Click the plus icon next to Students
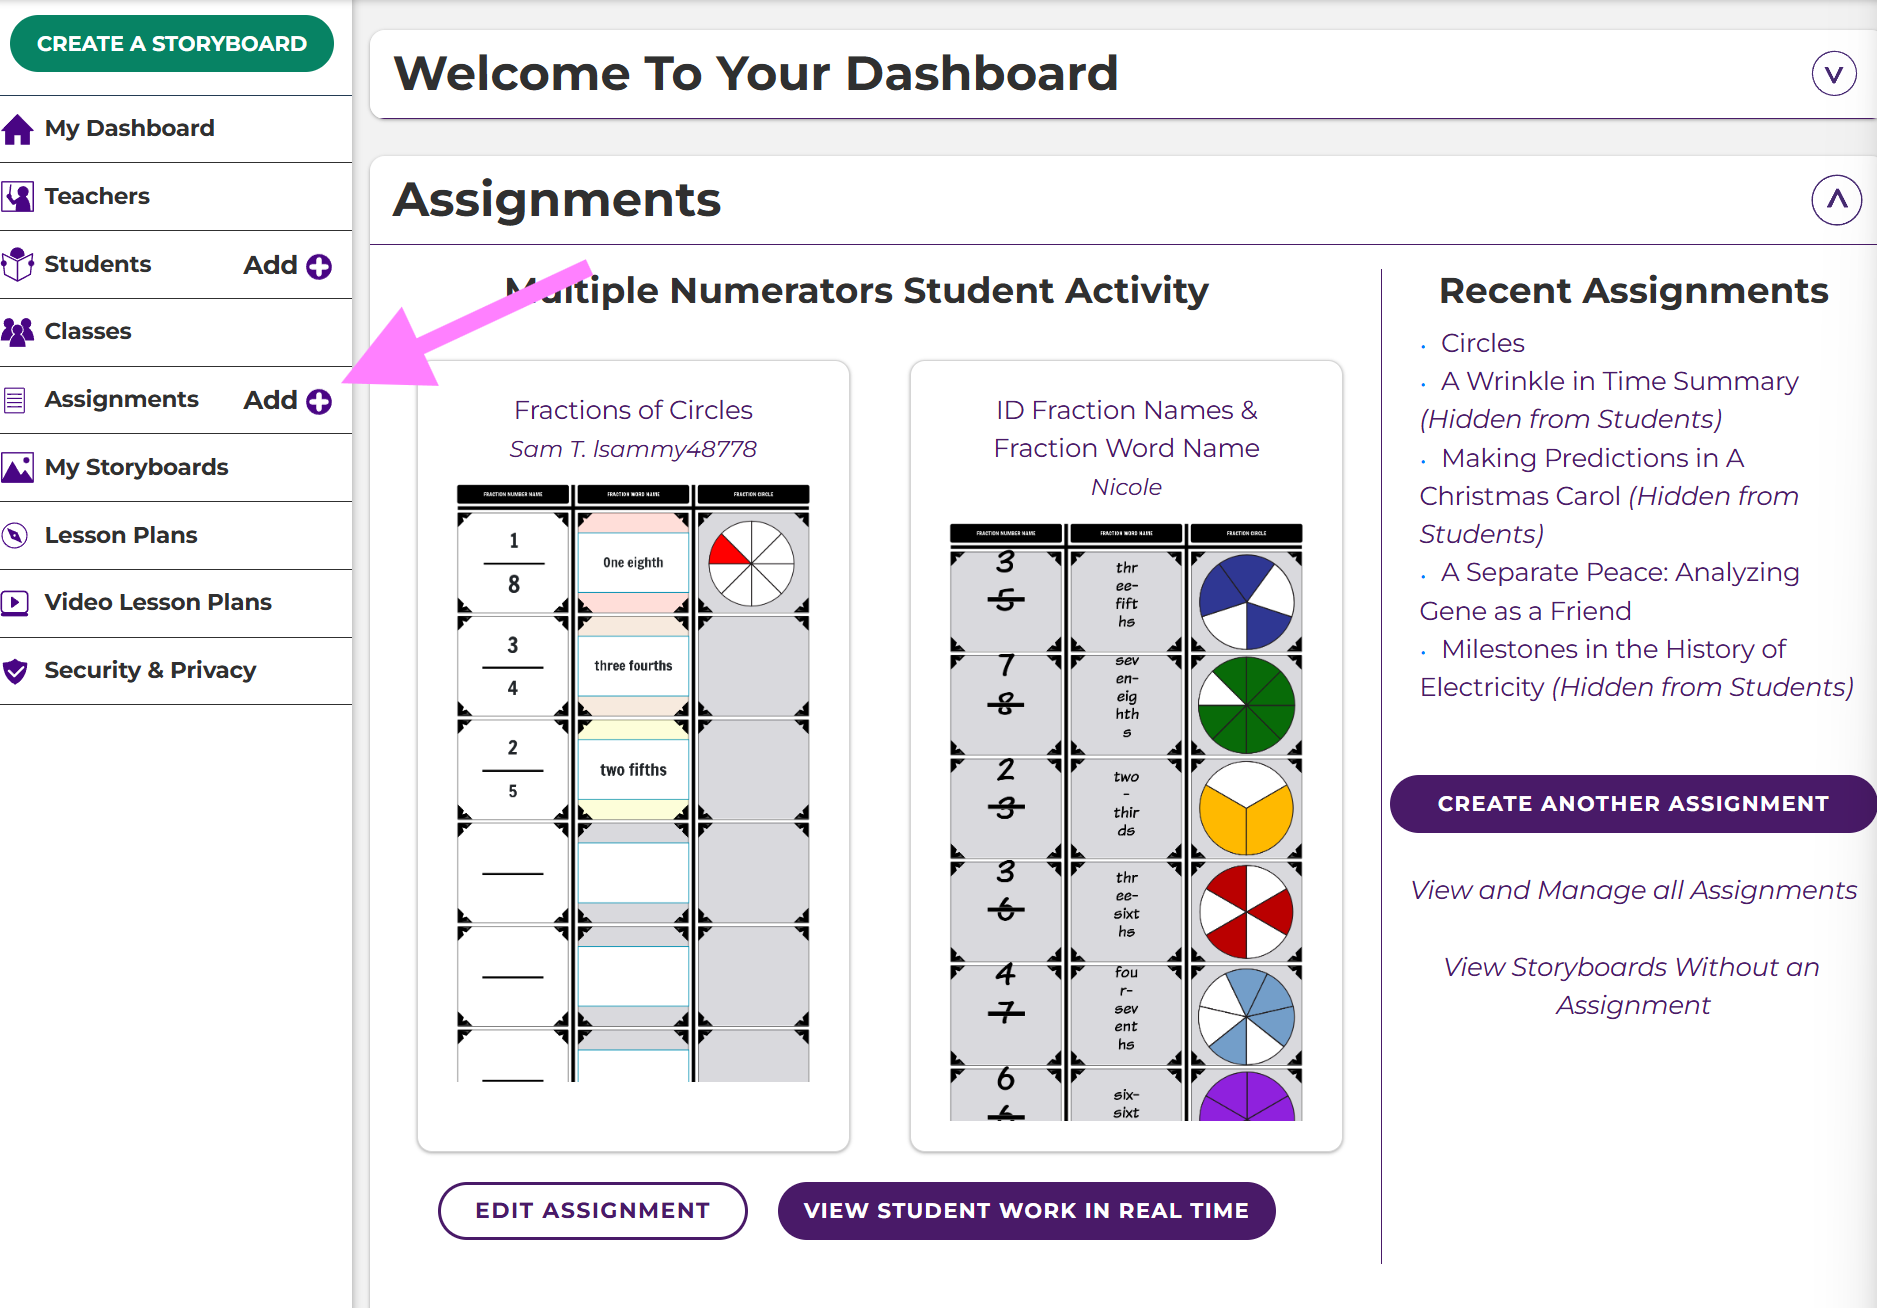 pyautogui.click(x=319, y=266)
